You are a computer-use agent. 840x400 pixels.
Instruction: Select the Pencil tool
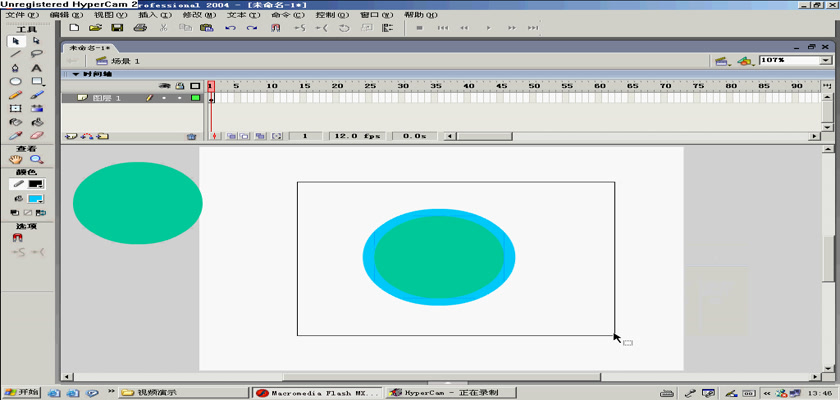[16, 95]
